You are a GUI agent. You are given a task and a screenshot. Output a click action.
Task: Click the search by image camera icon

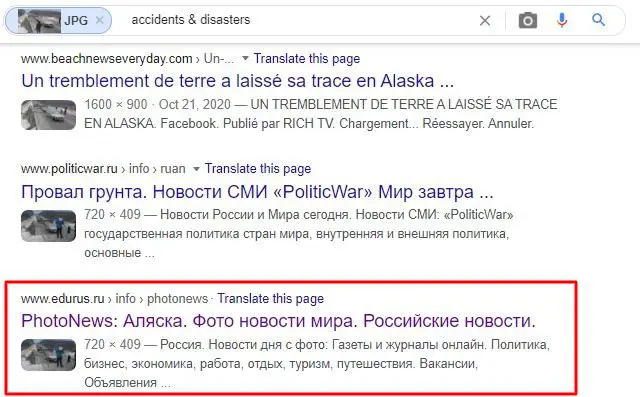point(527,20)
